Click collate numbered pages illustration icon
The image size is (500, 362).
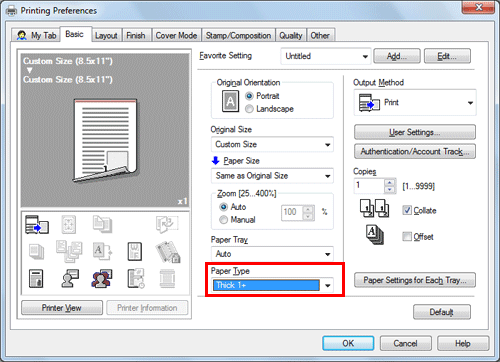[375, 208]
